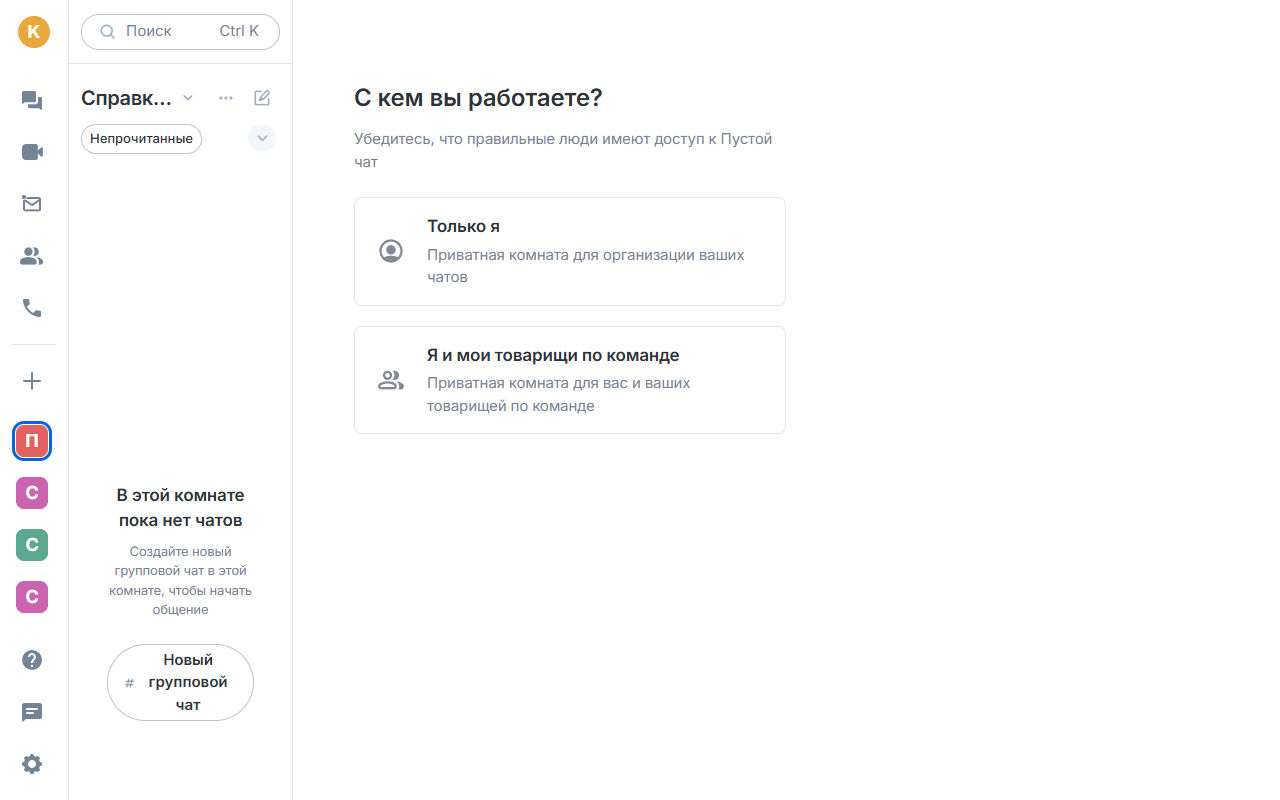1280x800 pixels.
Task: Open the feedback message icon
Action: [x=32, y=712]
